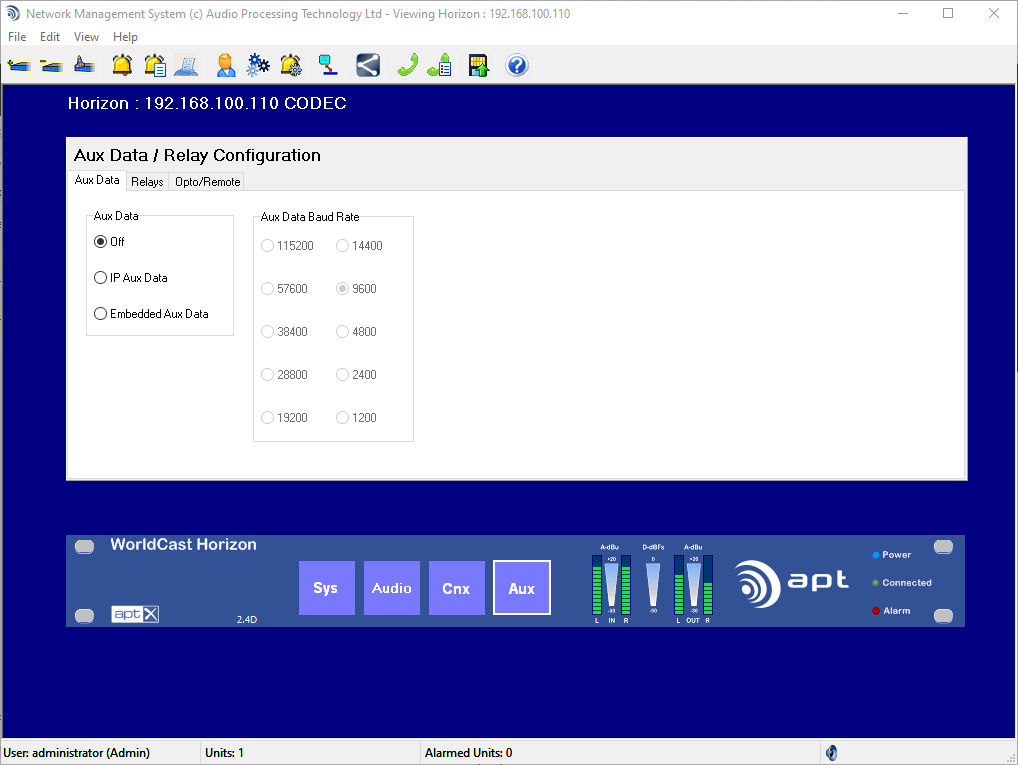Viewport: 1018px width, 765px height.
Task: Choose the 115200 baud rate
Action: (287, 245)
